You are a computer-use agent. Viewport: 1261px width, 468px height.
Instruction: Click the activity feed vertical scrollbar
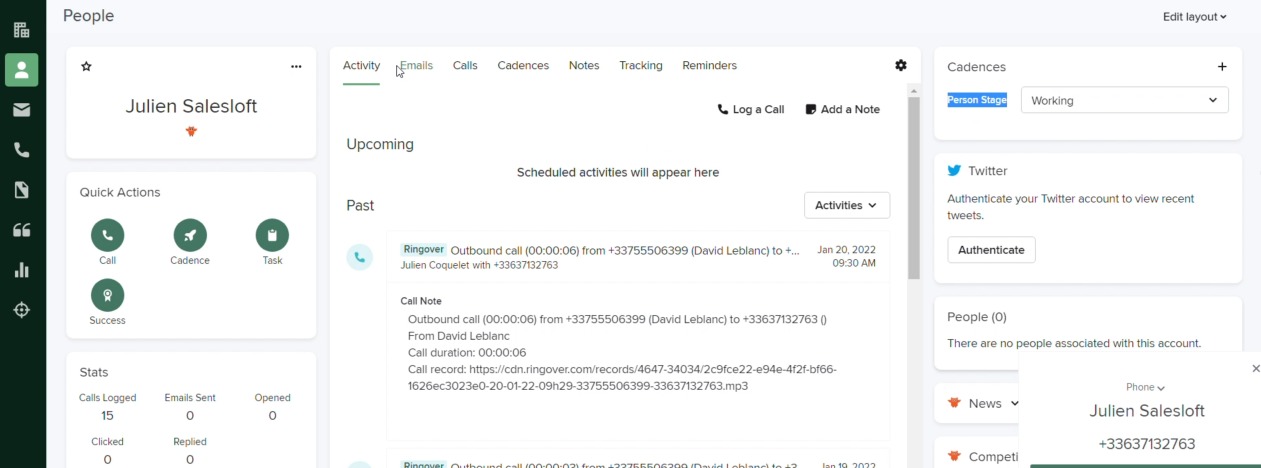[x=914, y=188]
